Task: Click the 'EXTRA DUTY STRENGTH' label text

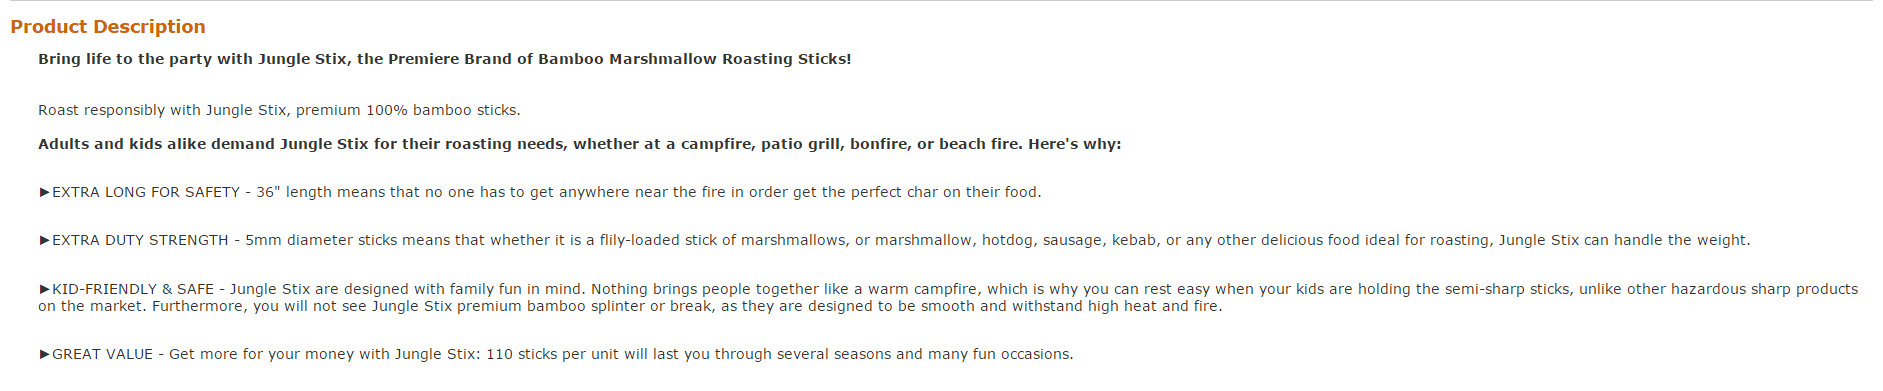Action: [x=140, y=240]
